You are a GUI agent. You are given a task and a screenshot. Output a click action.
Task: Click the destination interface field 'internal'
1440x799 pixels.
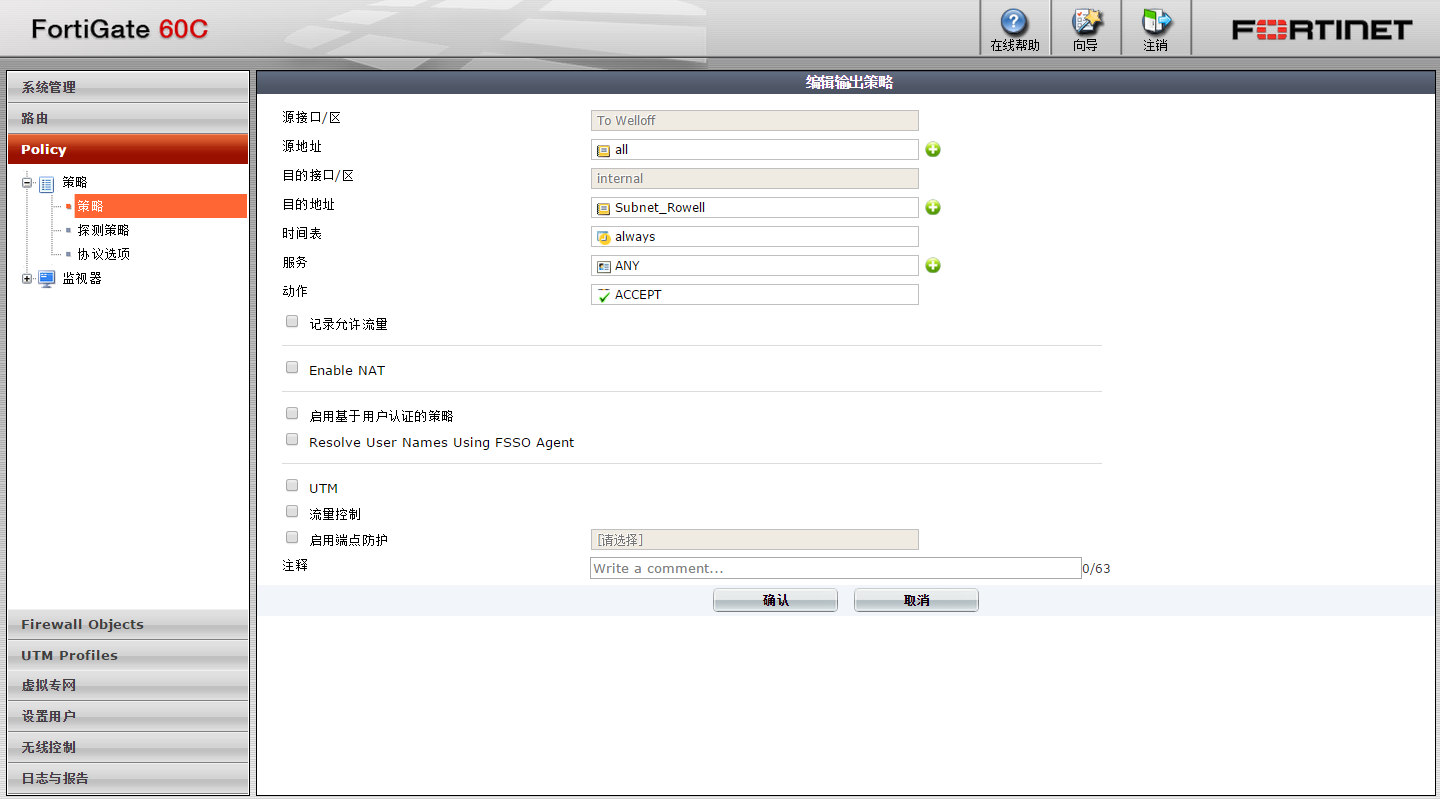(x=755, y=178)
